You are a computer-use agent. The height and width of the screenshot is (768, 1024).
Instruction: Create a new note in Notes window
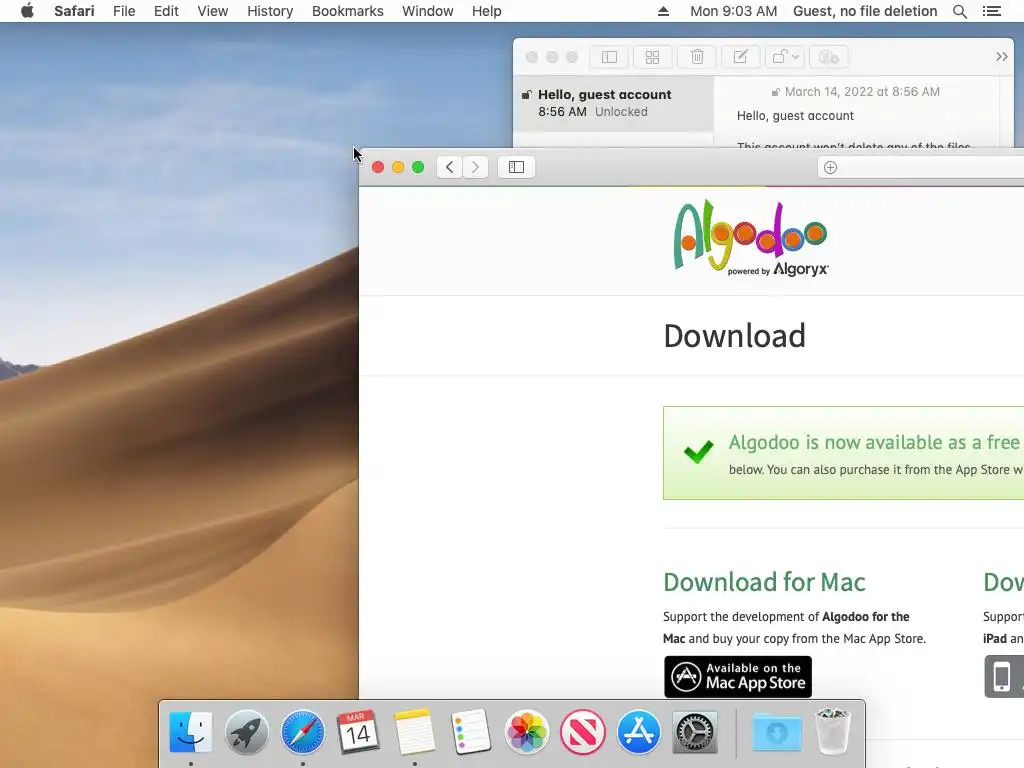click(x=741, y=57)
